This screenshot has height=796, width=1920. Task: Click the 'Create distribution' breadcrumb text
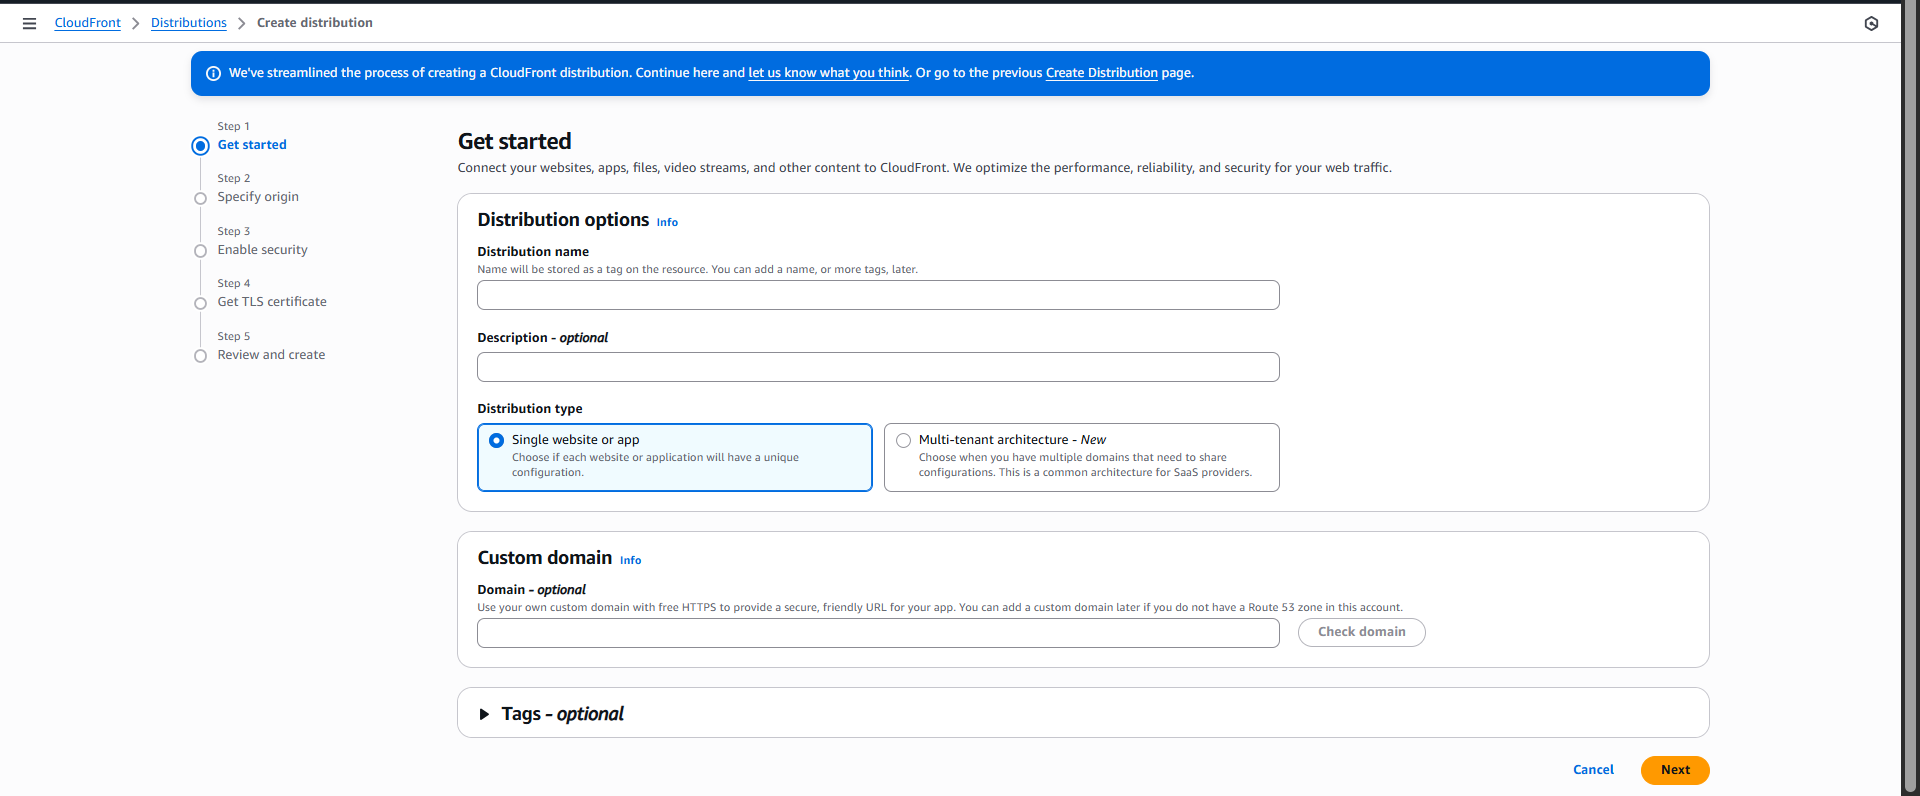pyautogui.click(x=315, y=23)
